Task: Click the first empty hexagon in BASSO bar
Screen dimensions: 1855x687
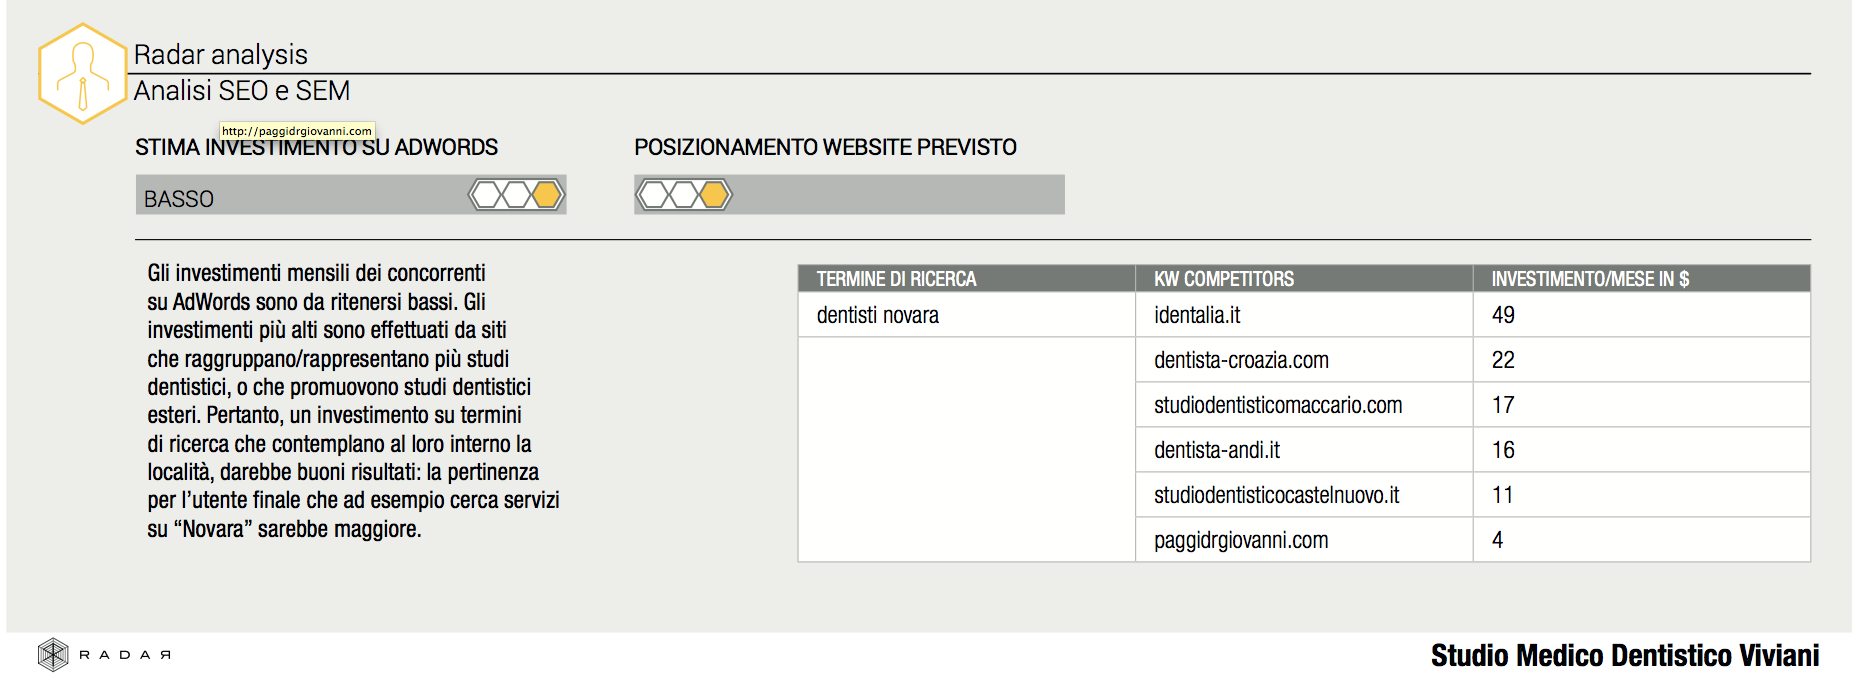Action: (486, 194)
